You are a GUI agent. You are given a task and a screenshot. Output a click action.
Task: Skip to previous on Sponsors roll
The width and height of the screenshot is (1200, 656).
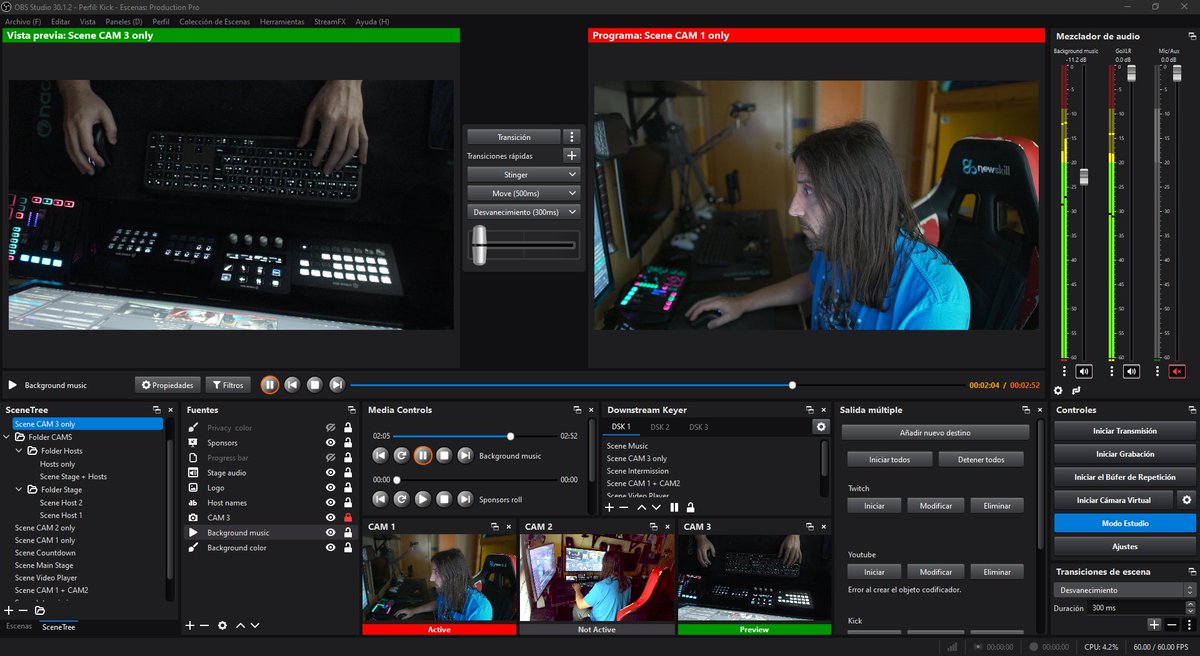click(380, 498)
